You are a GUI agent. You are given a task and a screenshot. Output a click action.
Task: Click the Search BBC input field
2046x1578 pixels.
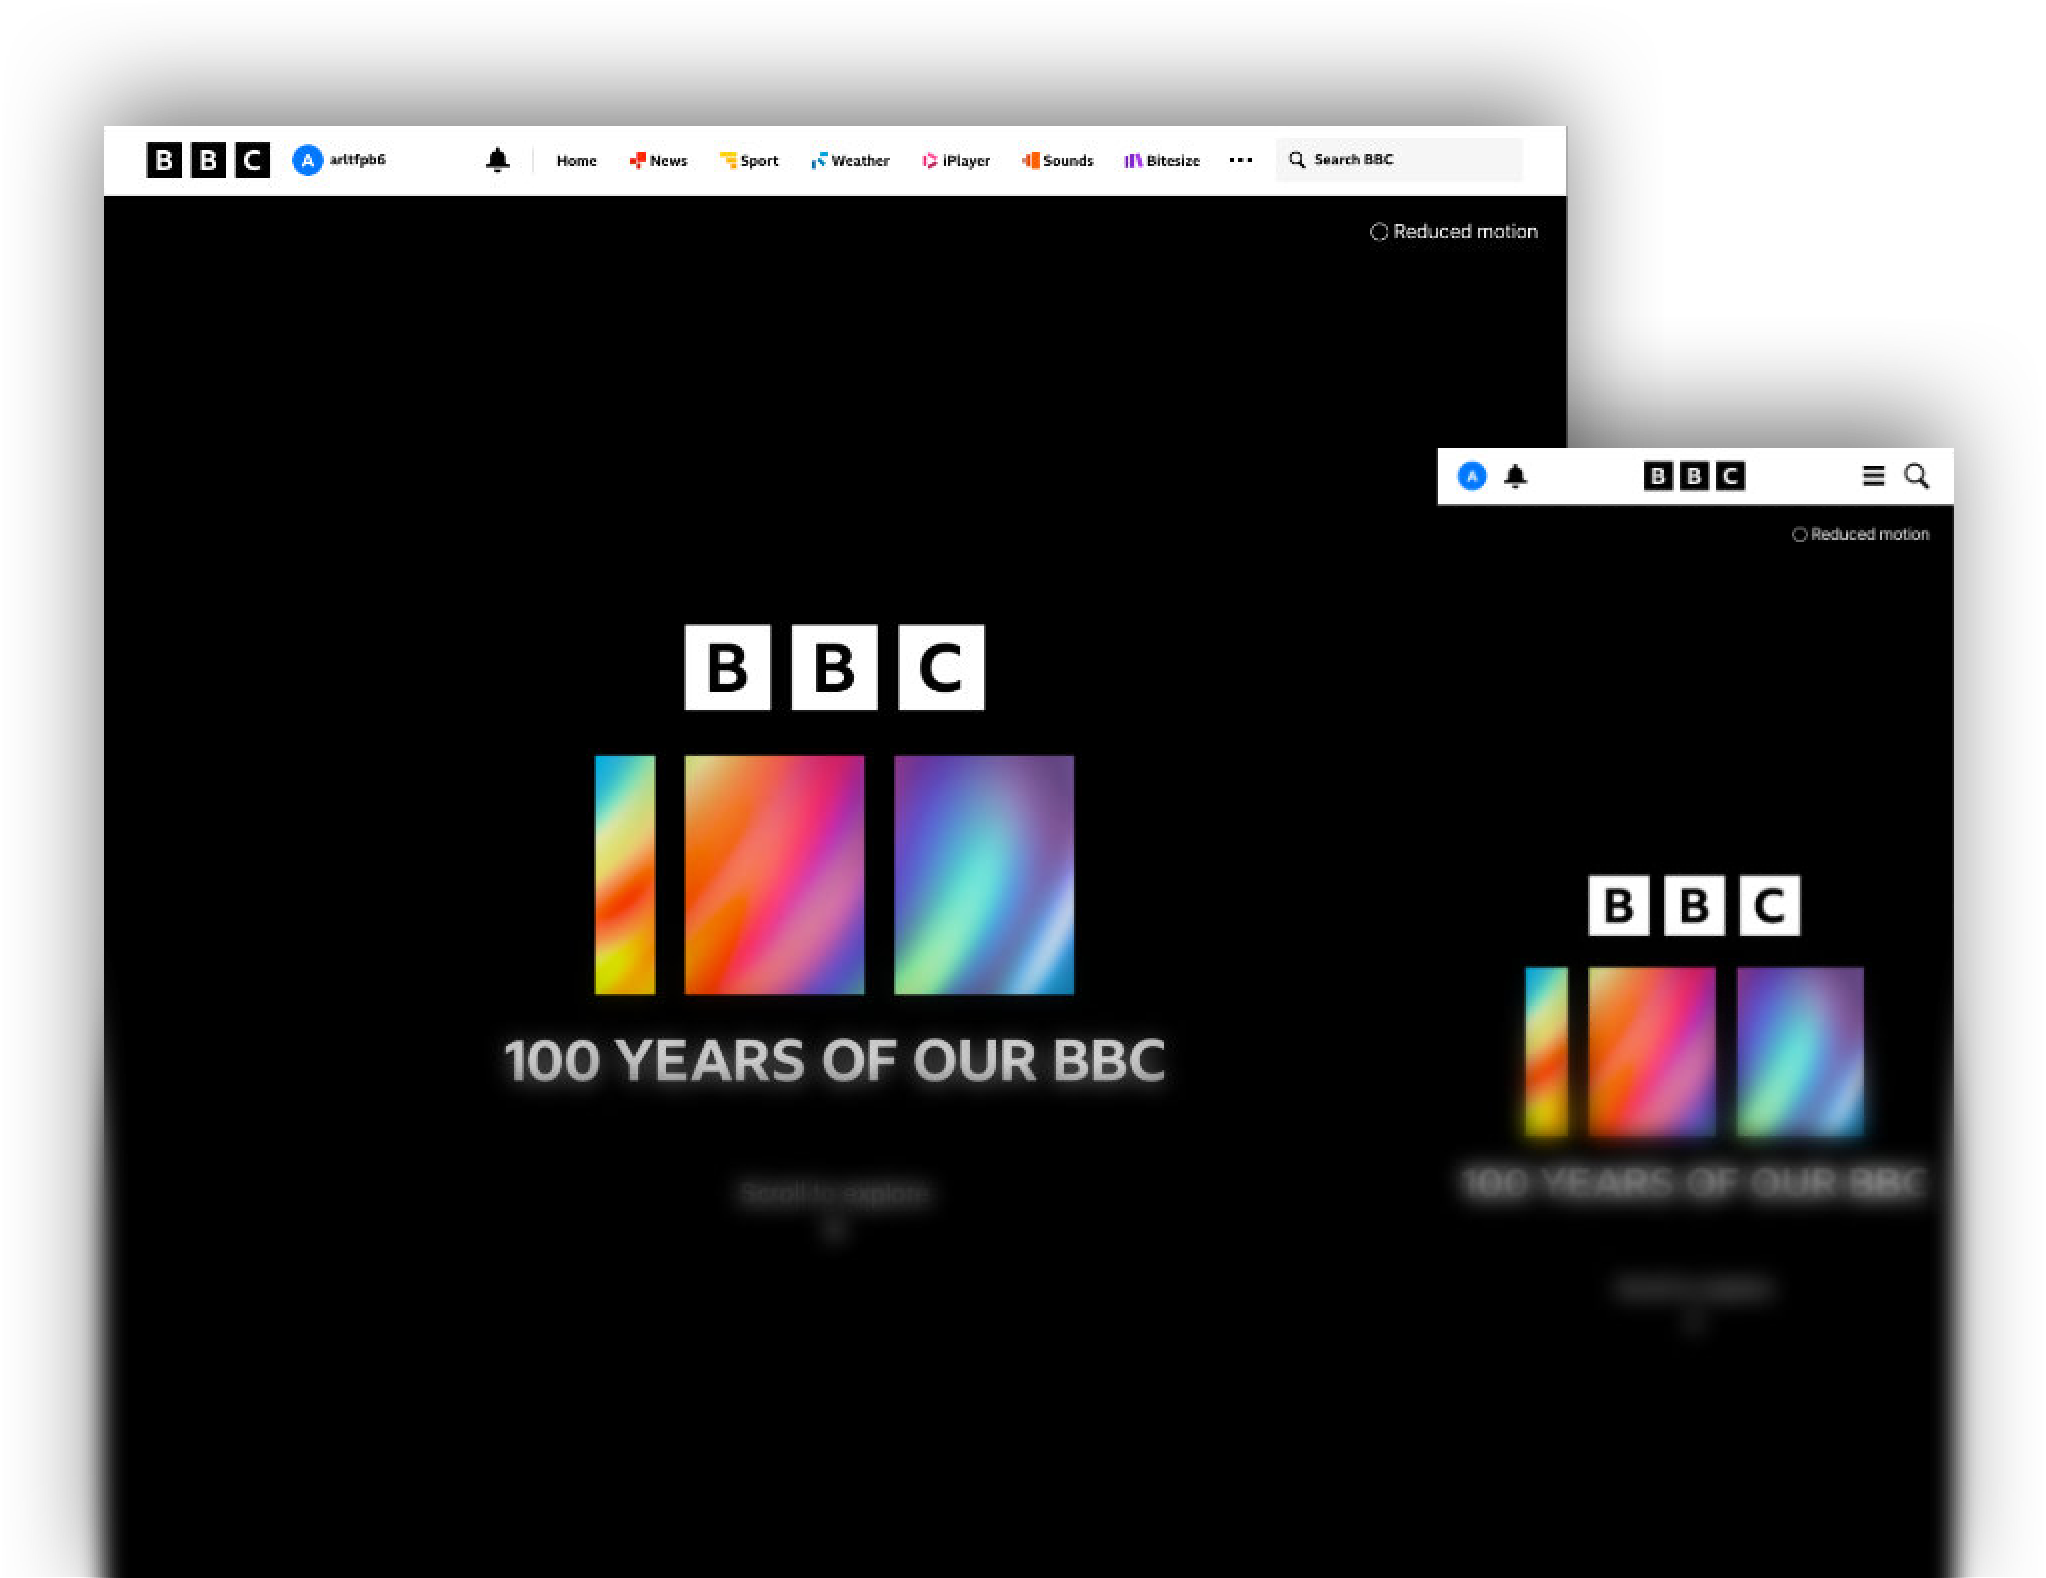coord(1399,160)
